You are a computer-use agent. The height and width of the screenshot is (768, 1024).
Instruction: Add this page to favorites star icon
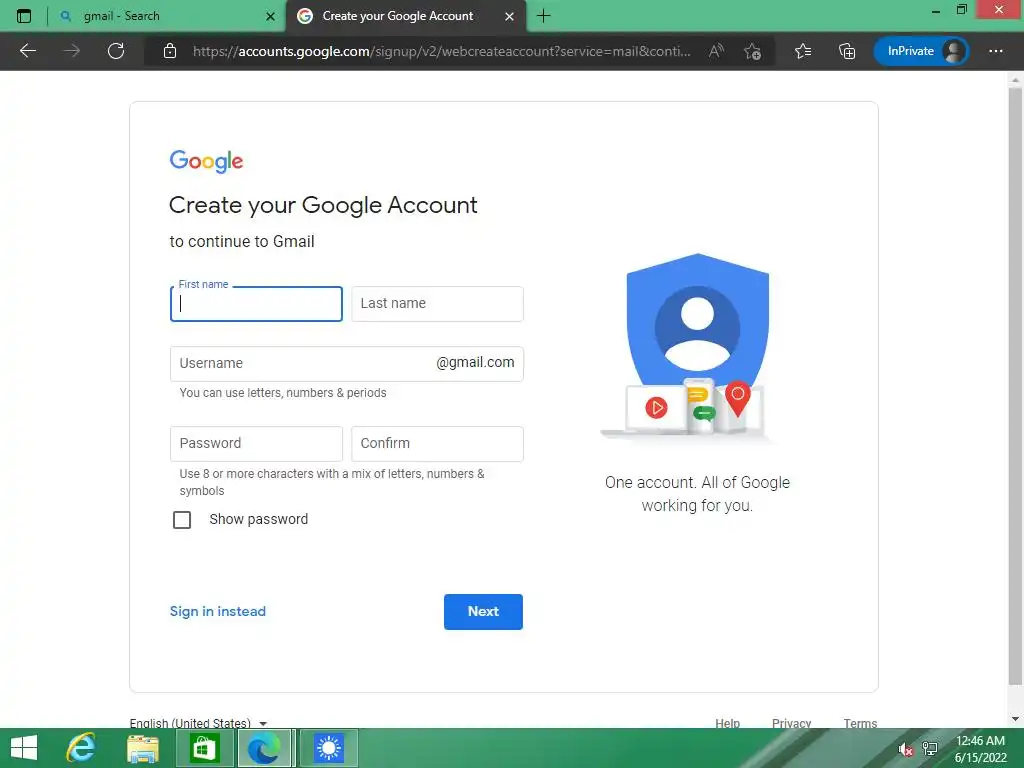[x=752, y=51]
